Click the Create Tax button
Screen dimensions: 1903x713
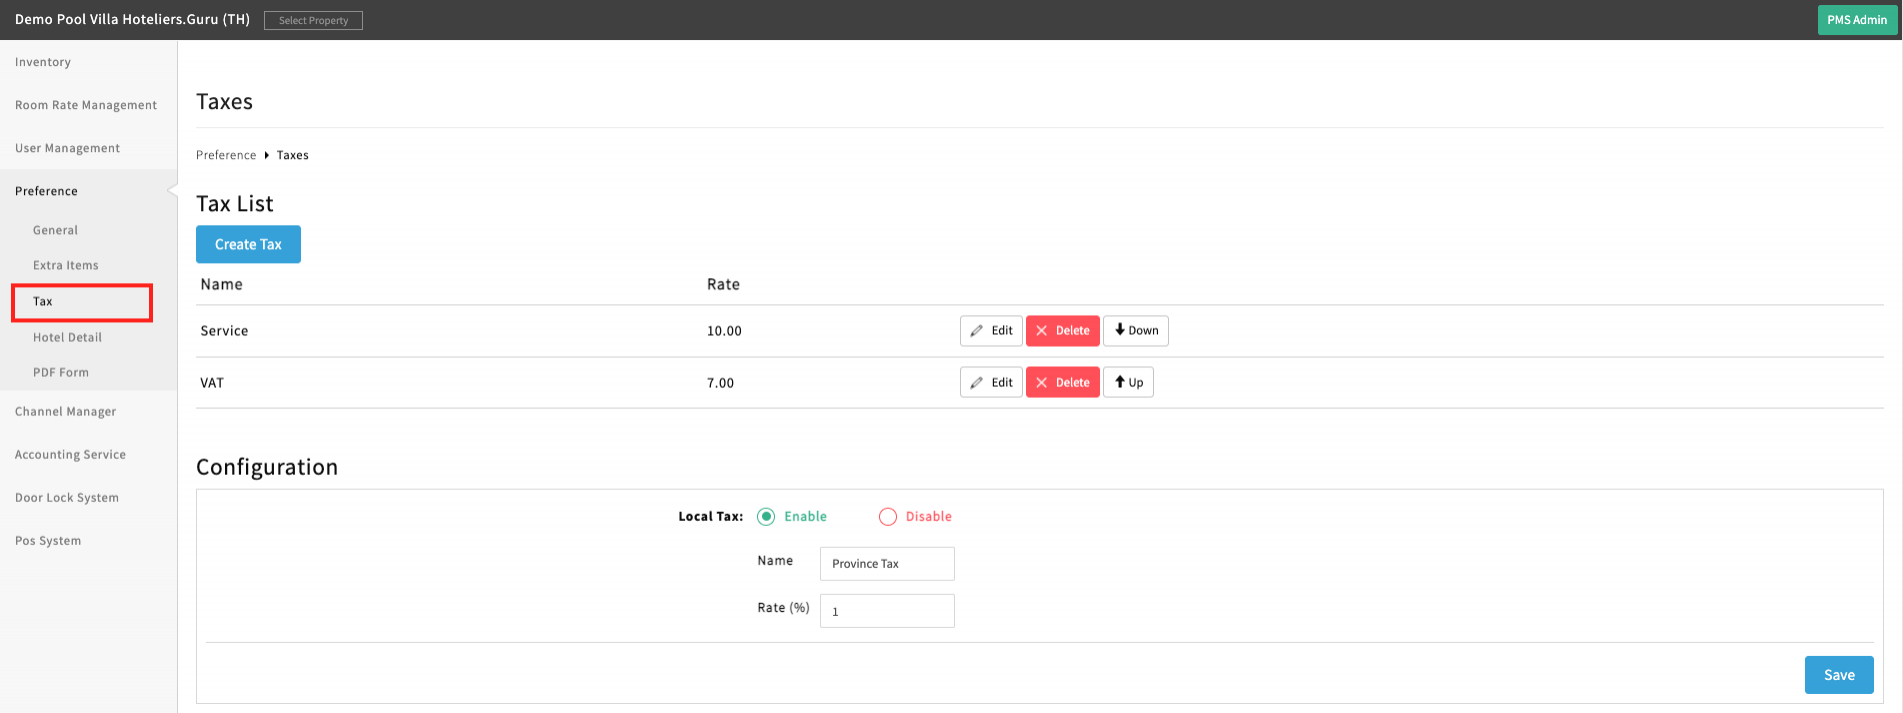pos(248,245)
